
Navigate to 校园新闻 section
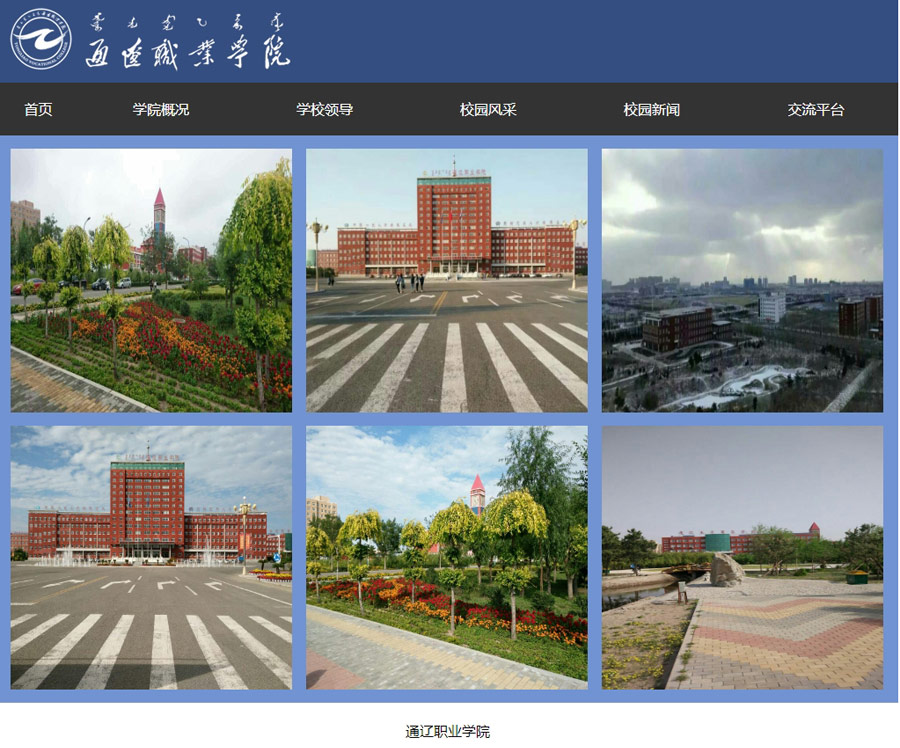(x=651, y=110)
